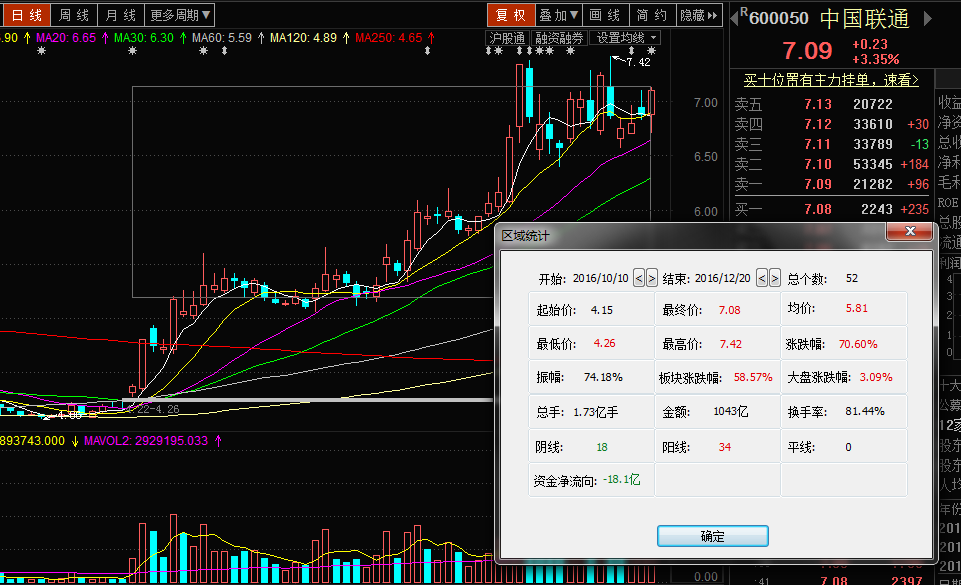Click the MA120: 4.89 indicator label
The image size is (961, 585).
tap(303, 38)
